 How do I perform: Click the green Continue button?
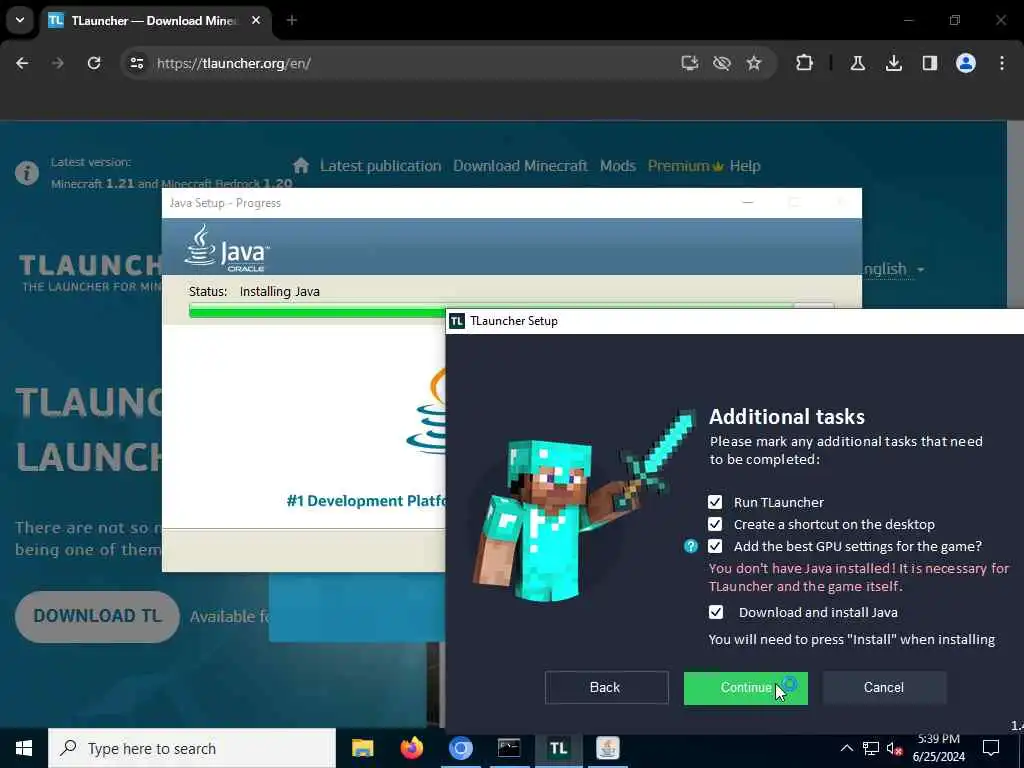coord(746,688)
